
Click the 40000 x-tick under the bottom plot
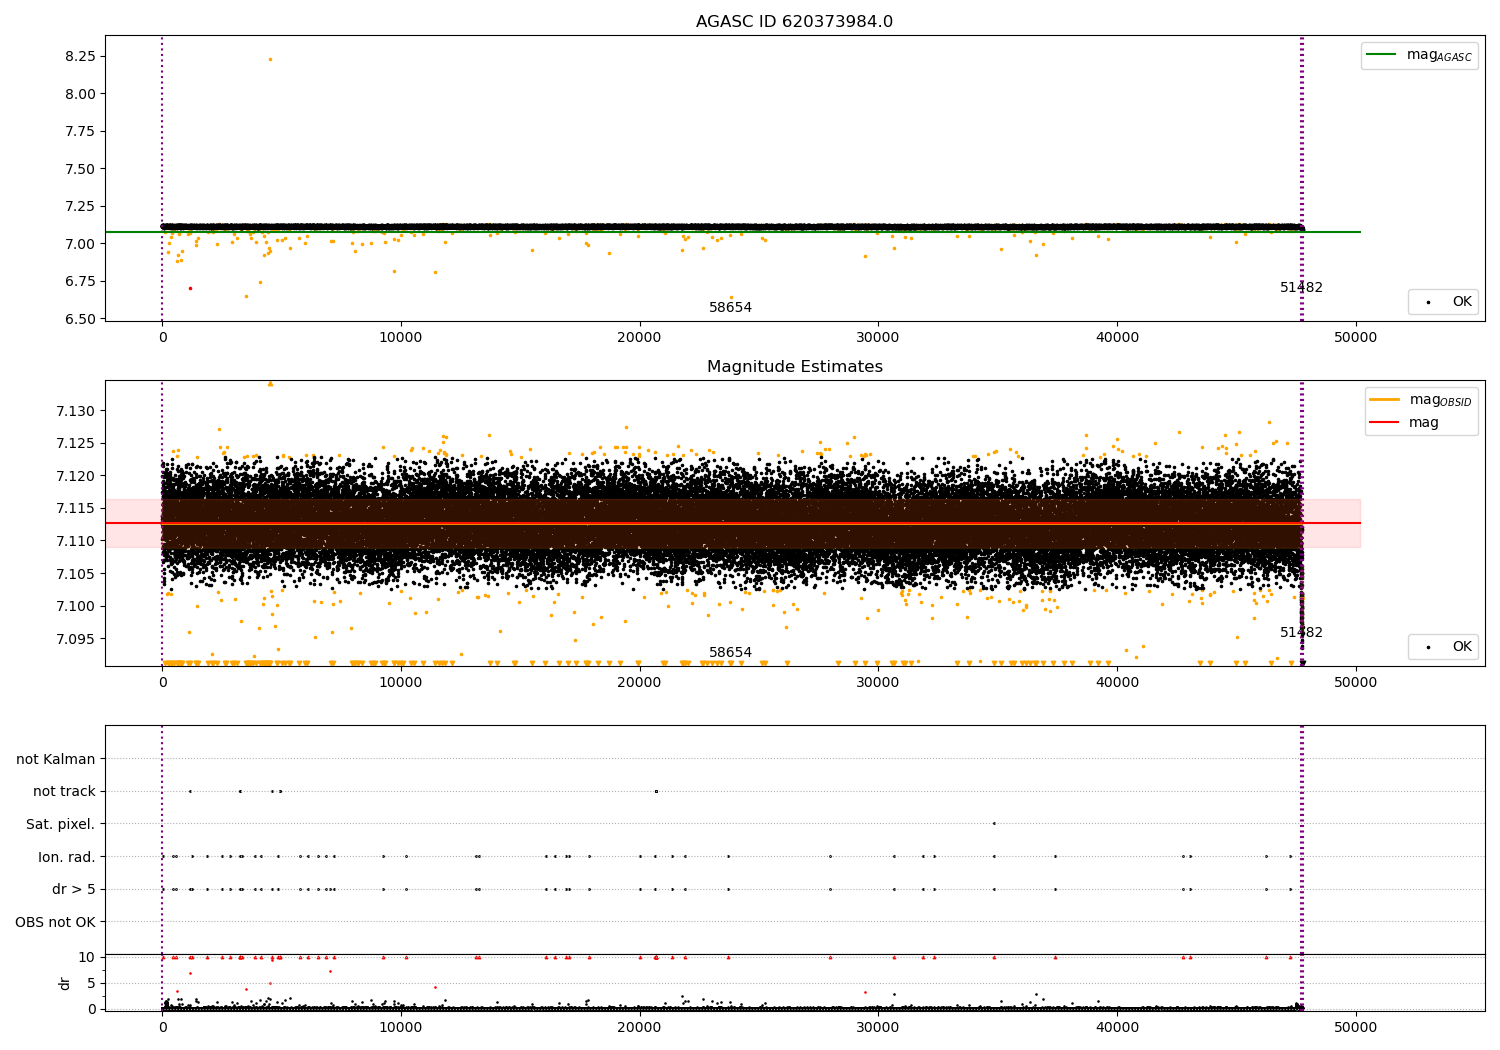[x=1117, y=1026]
